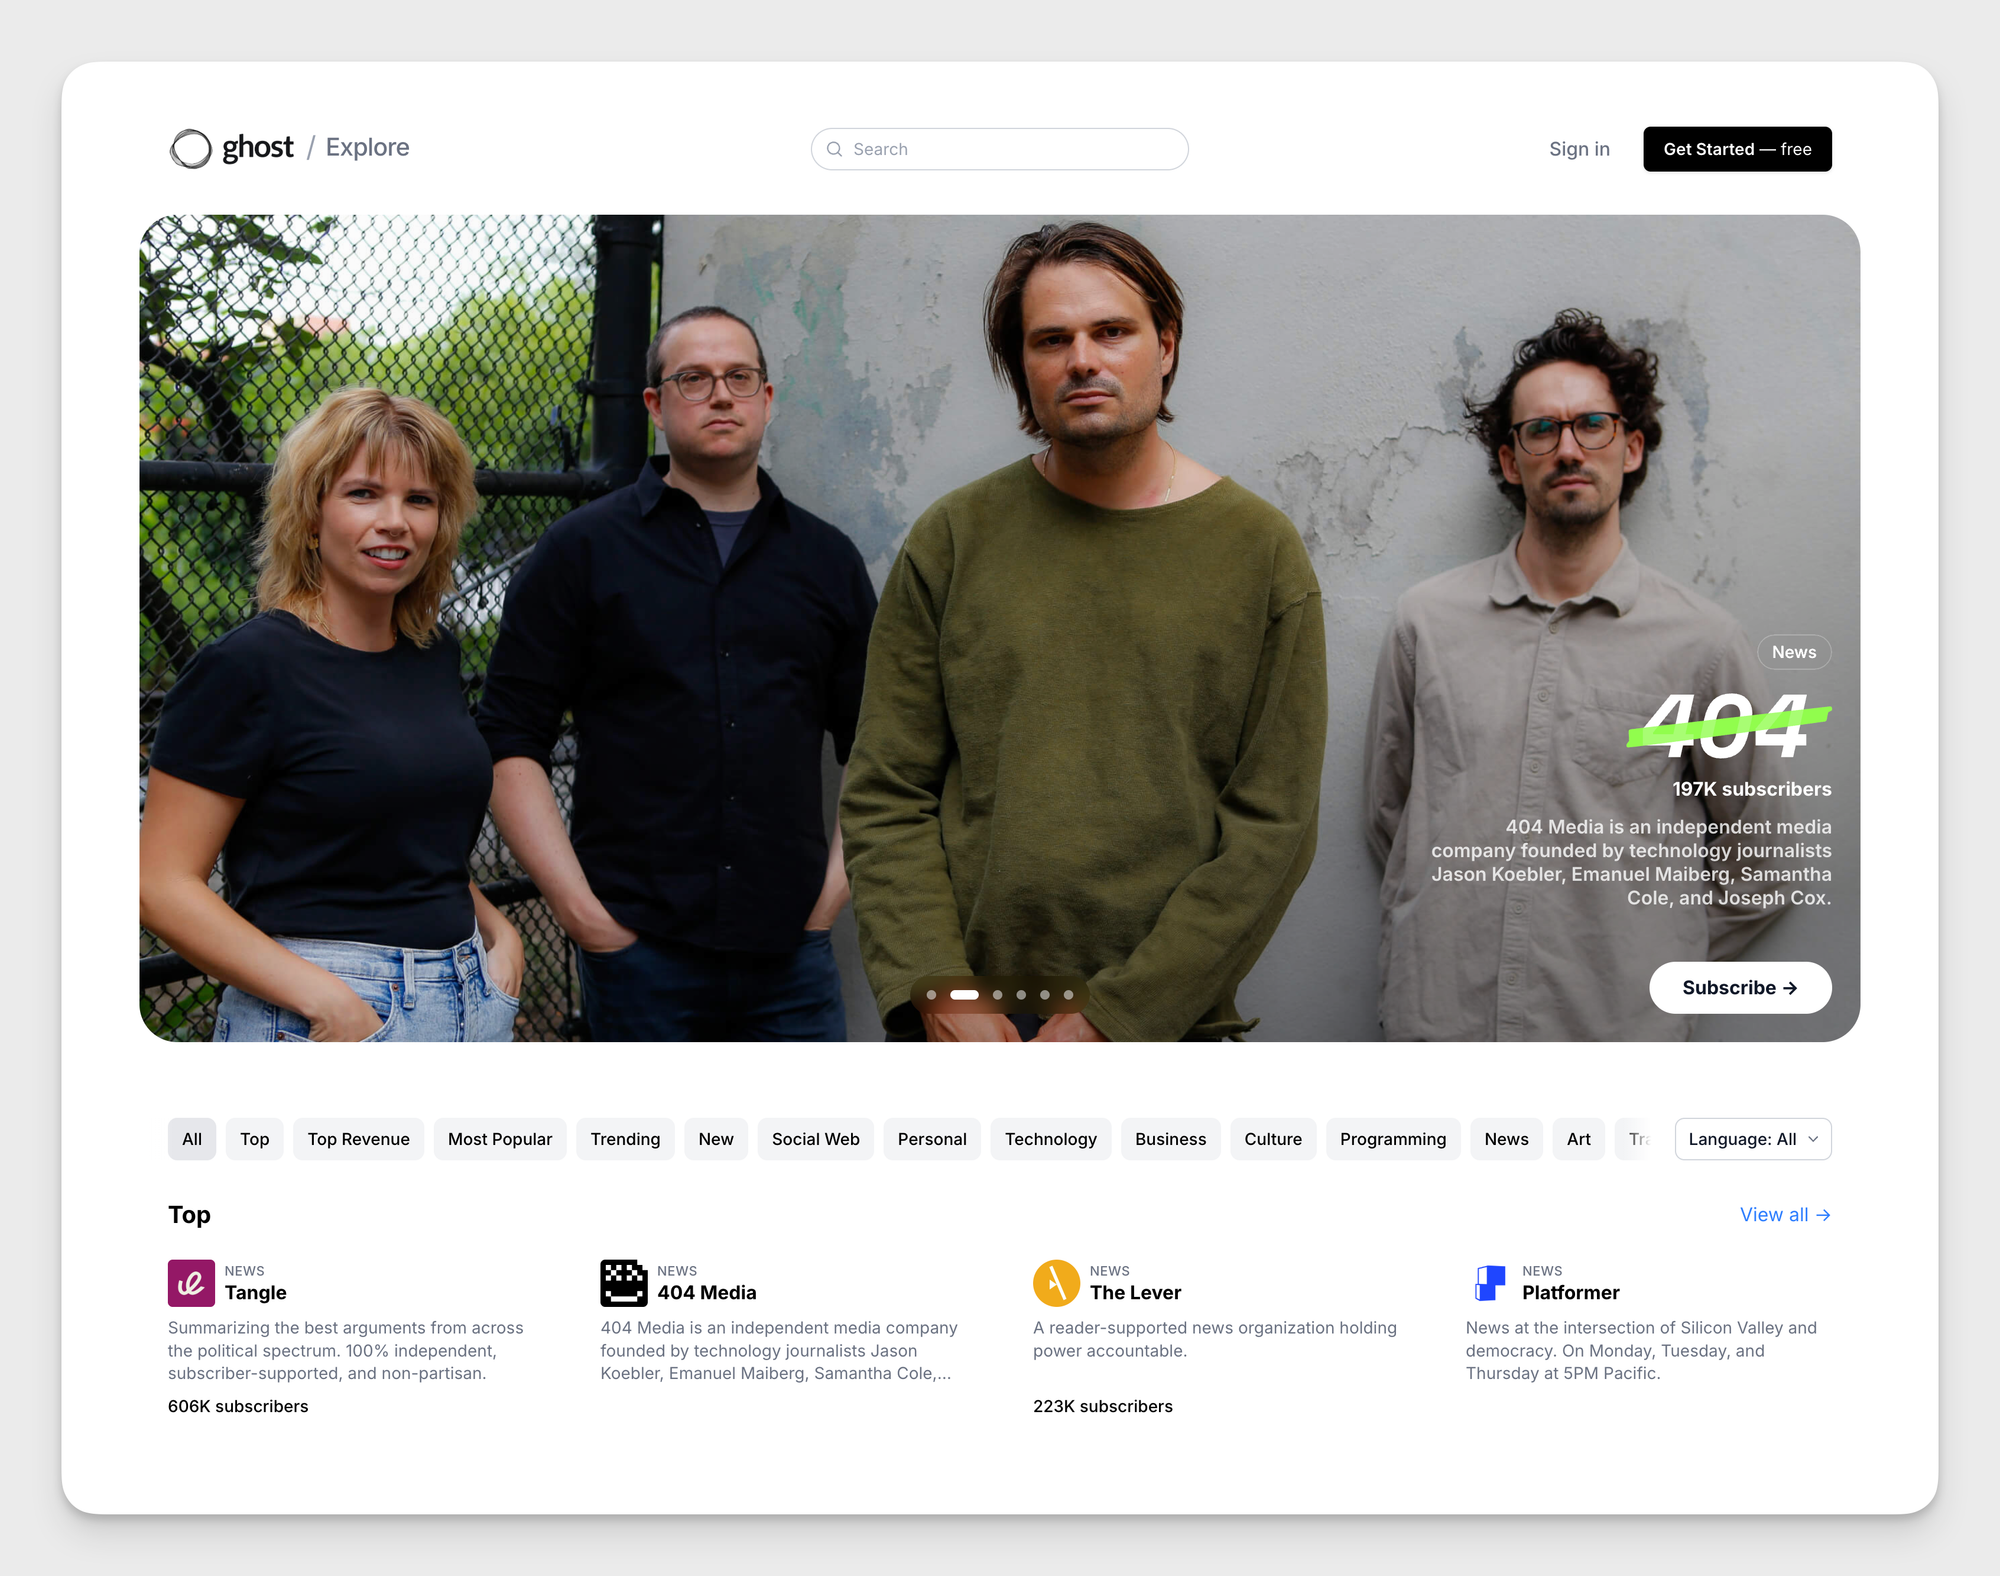
Task: Open the Language: All dropdown
Action: pos(1752,1139)
